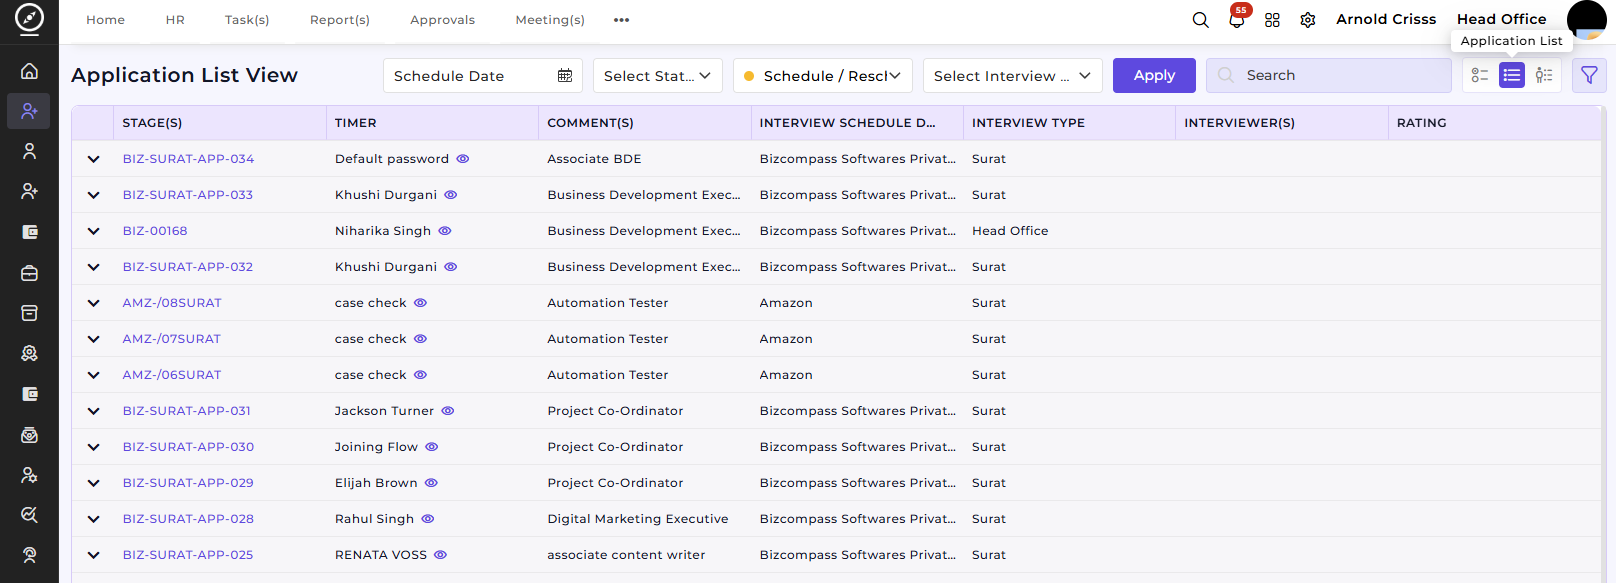Expand row BIZ-SURAT-APP-034
The height and width of the screenshot is (583, 1616).
pyautogui.click(x=93, y=159)
